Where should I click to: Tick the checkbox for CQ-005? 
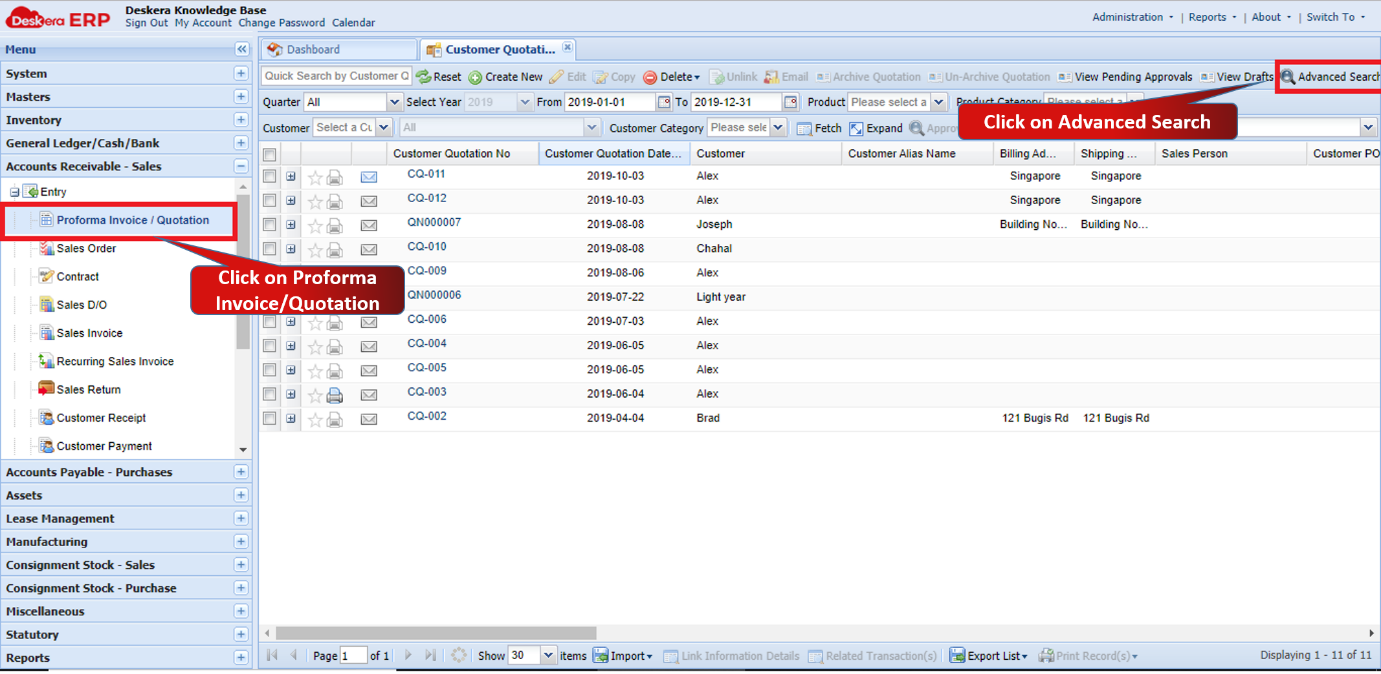(269, 370)
